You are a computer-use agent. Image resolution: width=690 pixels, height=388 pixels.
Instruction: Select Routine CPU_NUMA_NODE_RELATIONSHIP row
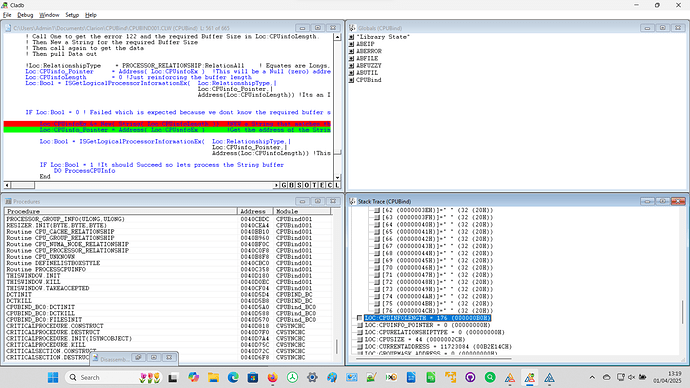point(168,244)
